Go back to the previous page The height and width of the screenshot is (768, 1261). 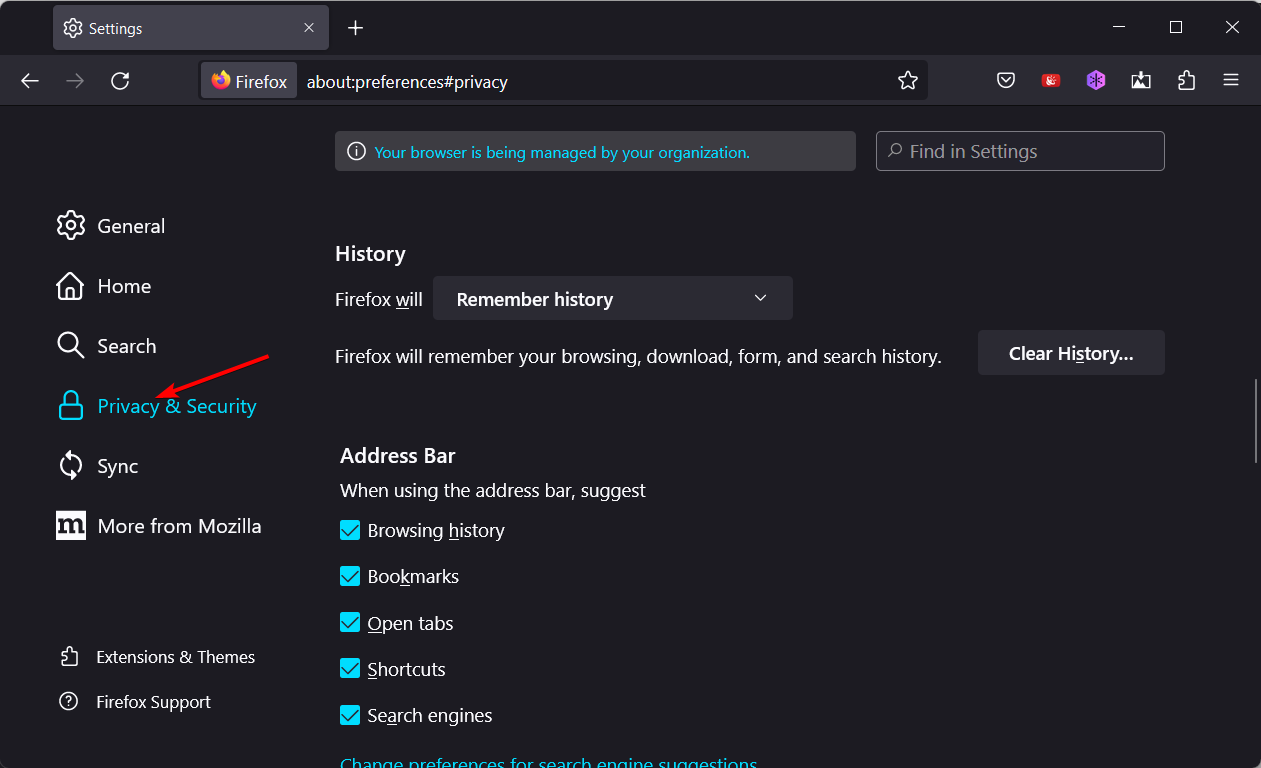[x=30, y=81]
